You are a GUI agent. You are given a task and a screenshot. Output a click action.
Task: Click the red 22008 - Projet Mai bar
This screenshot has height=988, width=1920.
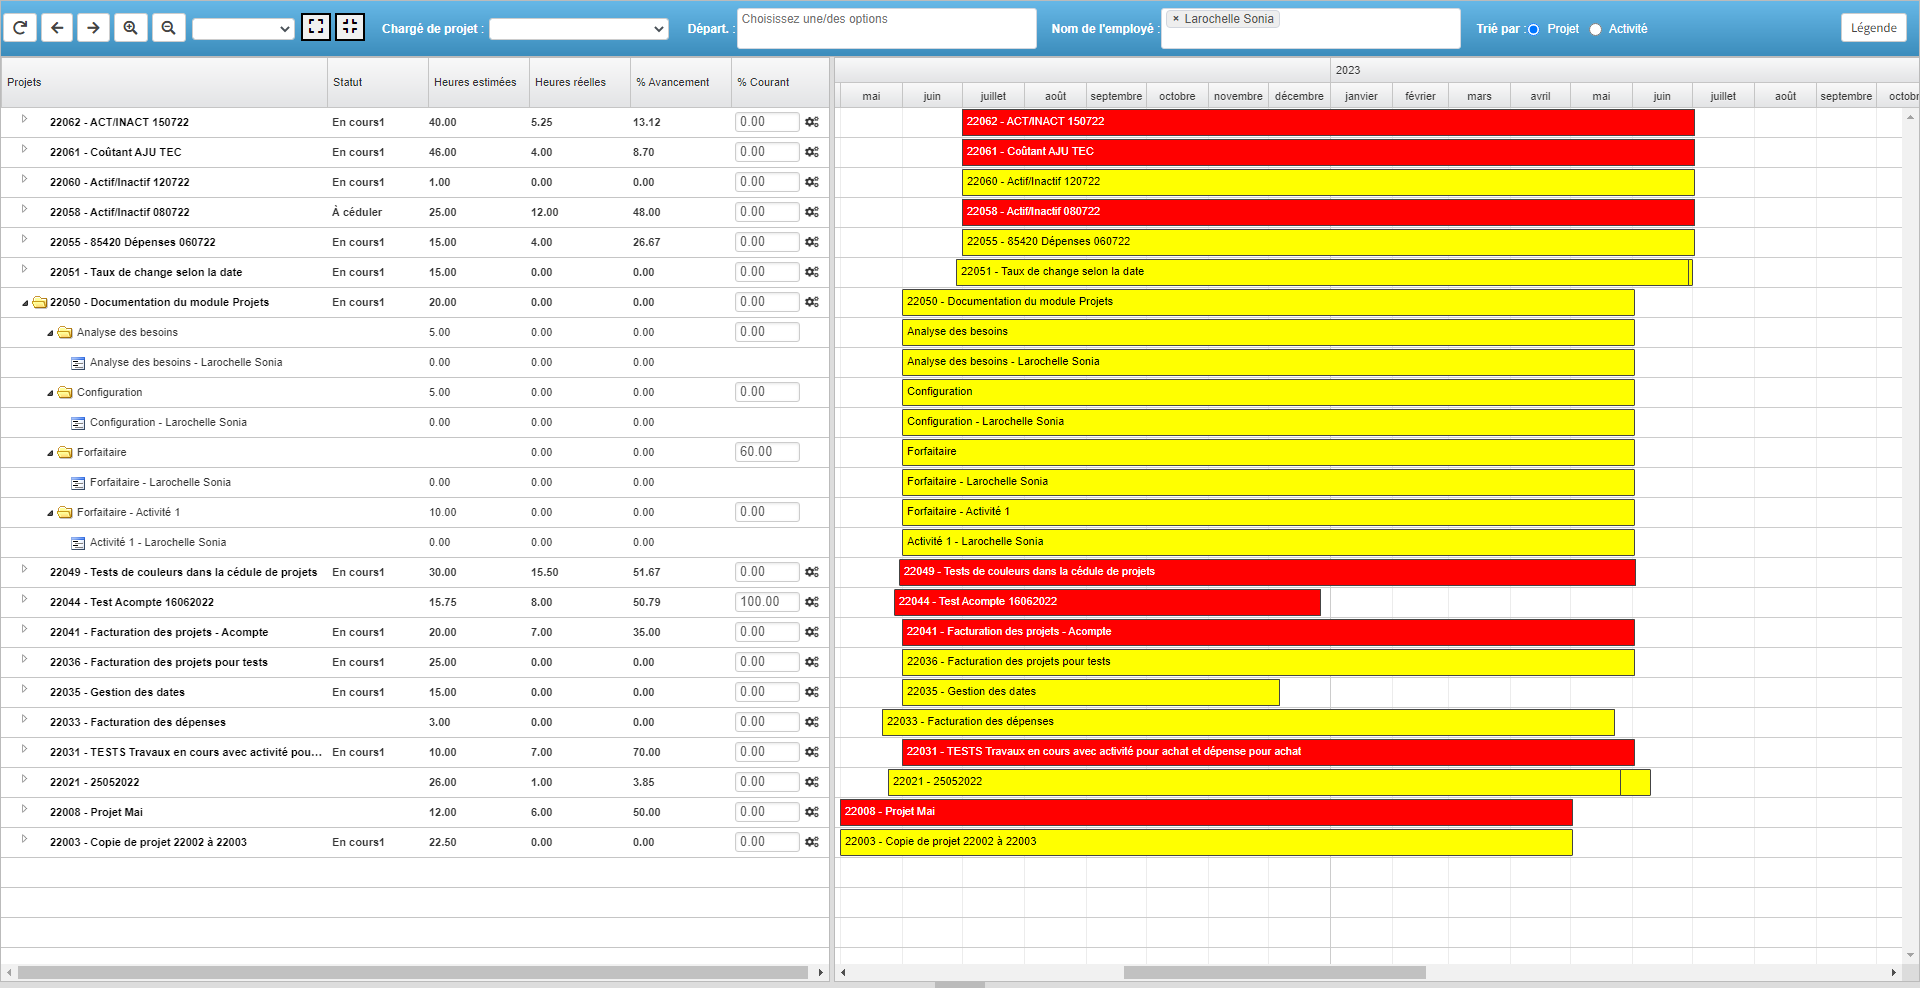(1205, 812)
